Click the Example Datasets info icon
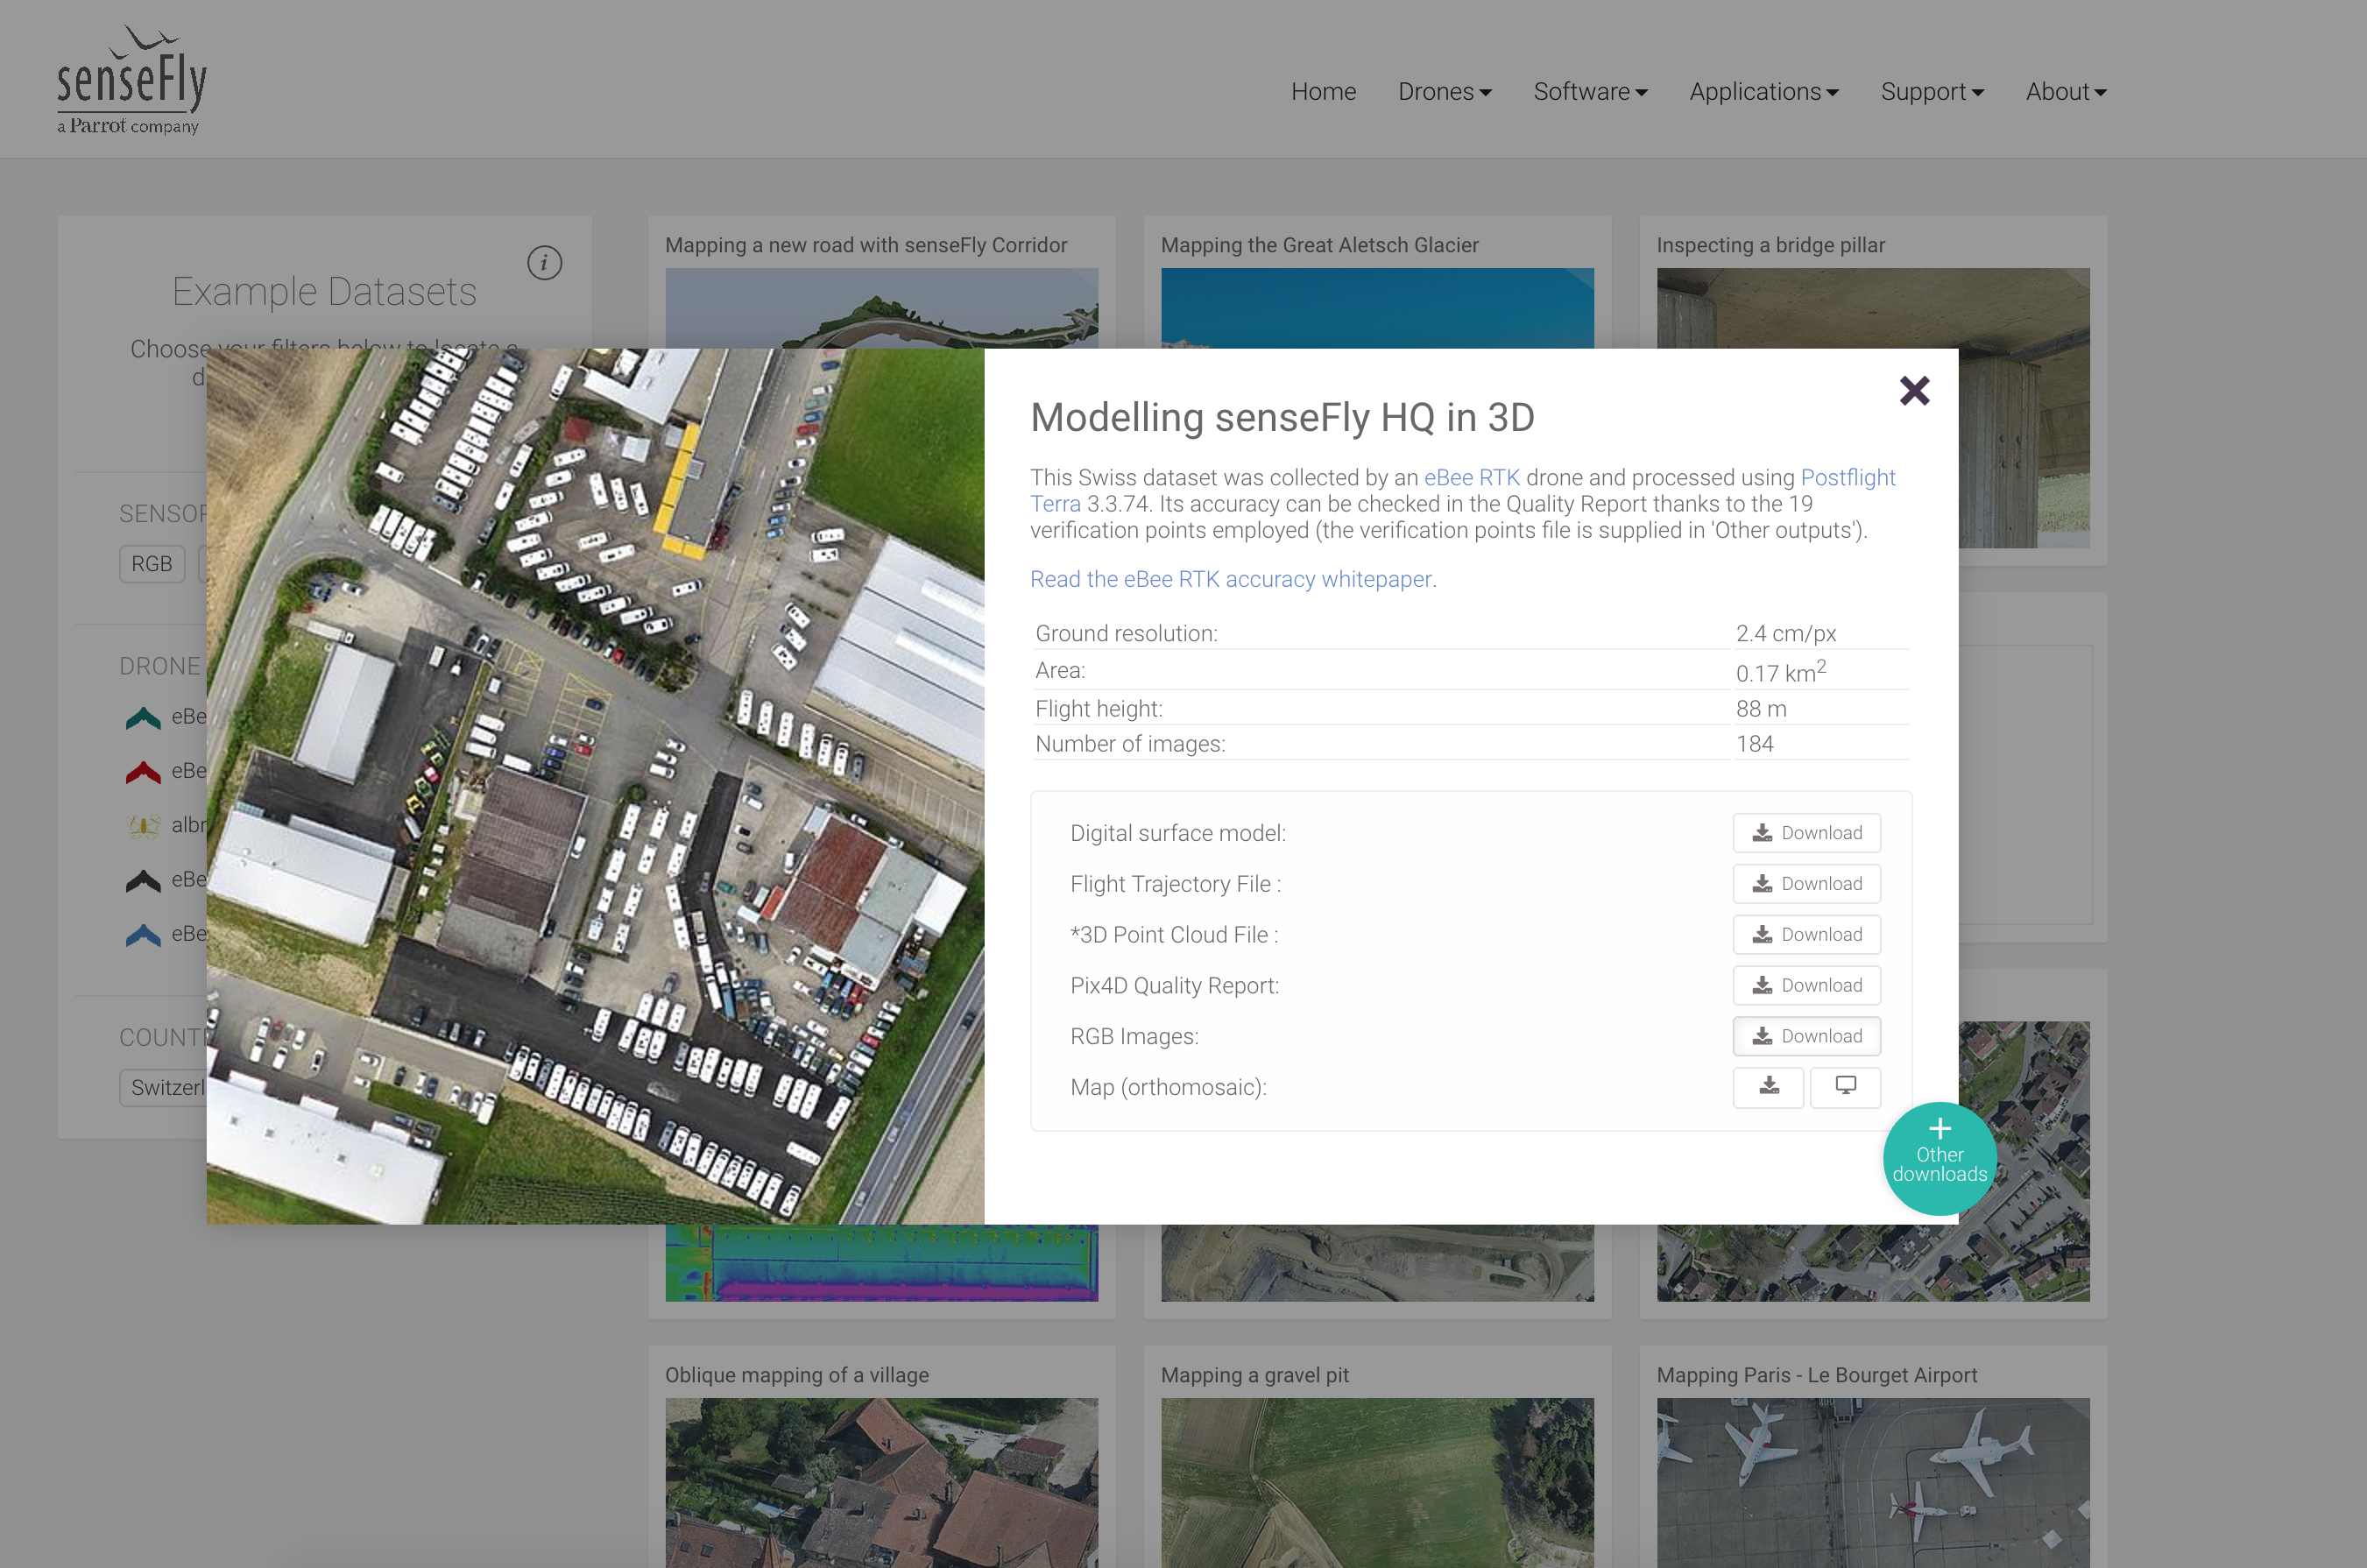This screenshot has height=1568, width=2367. coord(544,263)
